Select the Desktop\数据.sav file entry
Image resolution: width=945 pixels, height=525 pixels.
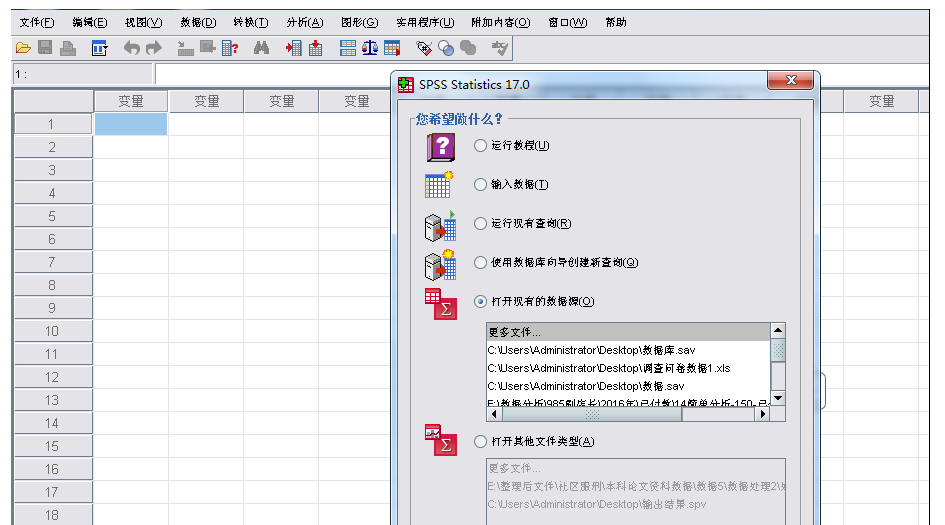[x=629, y=386]
